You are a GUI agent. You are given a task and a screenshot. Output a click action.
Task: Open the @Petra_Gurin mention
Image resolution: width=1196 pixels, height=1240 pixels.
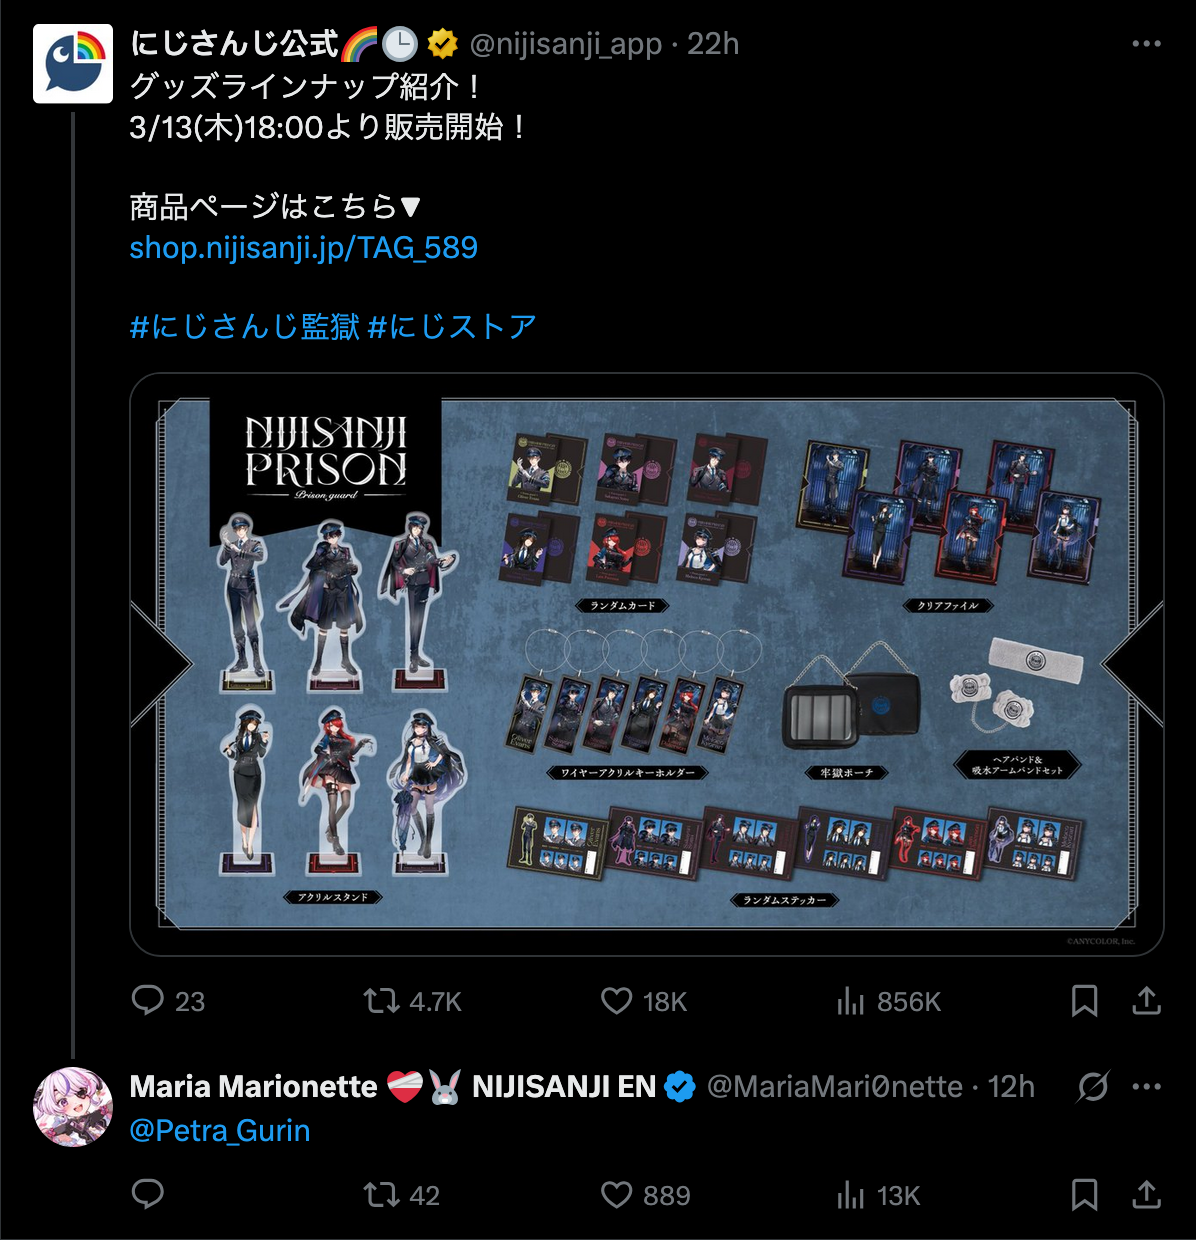220,1131
